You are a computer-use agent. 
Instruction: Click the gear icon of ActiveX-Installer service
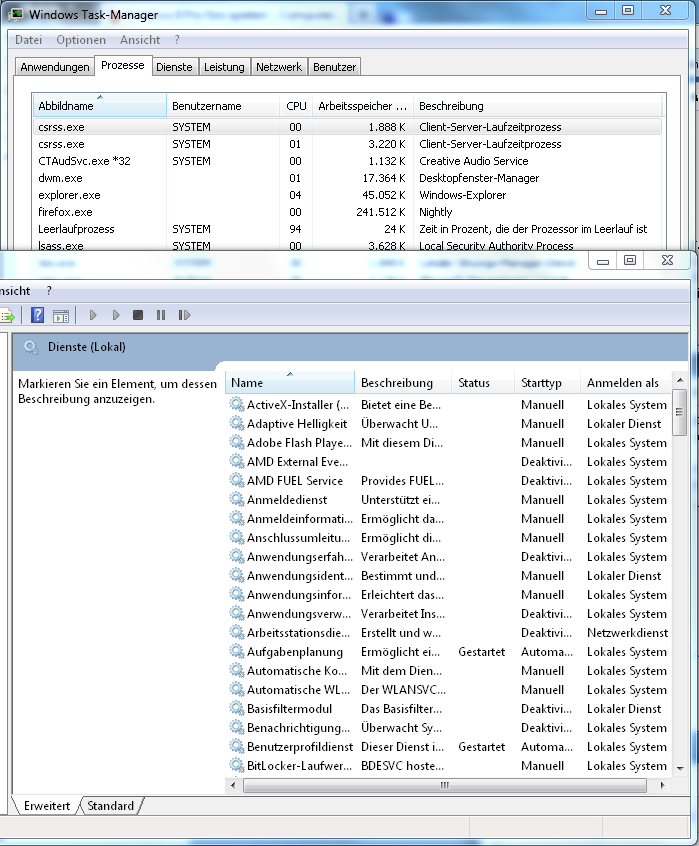pyautogui.click(x=236, y=404)
